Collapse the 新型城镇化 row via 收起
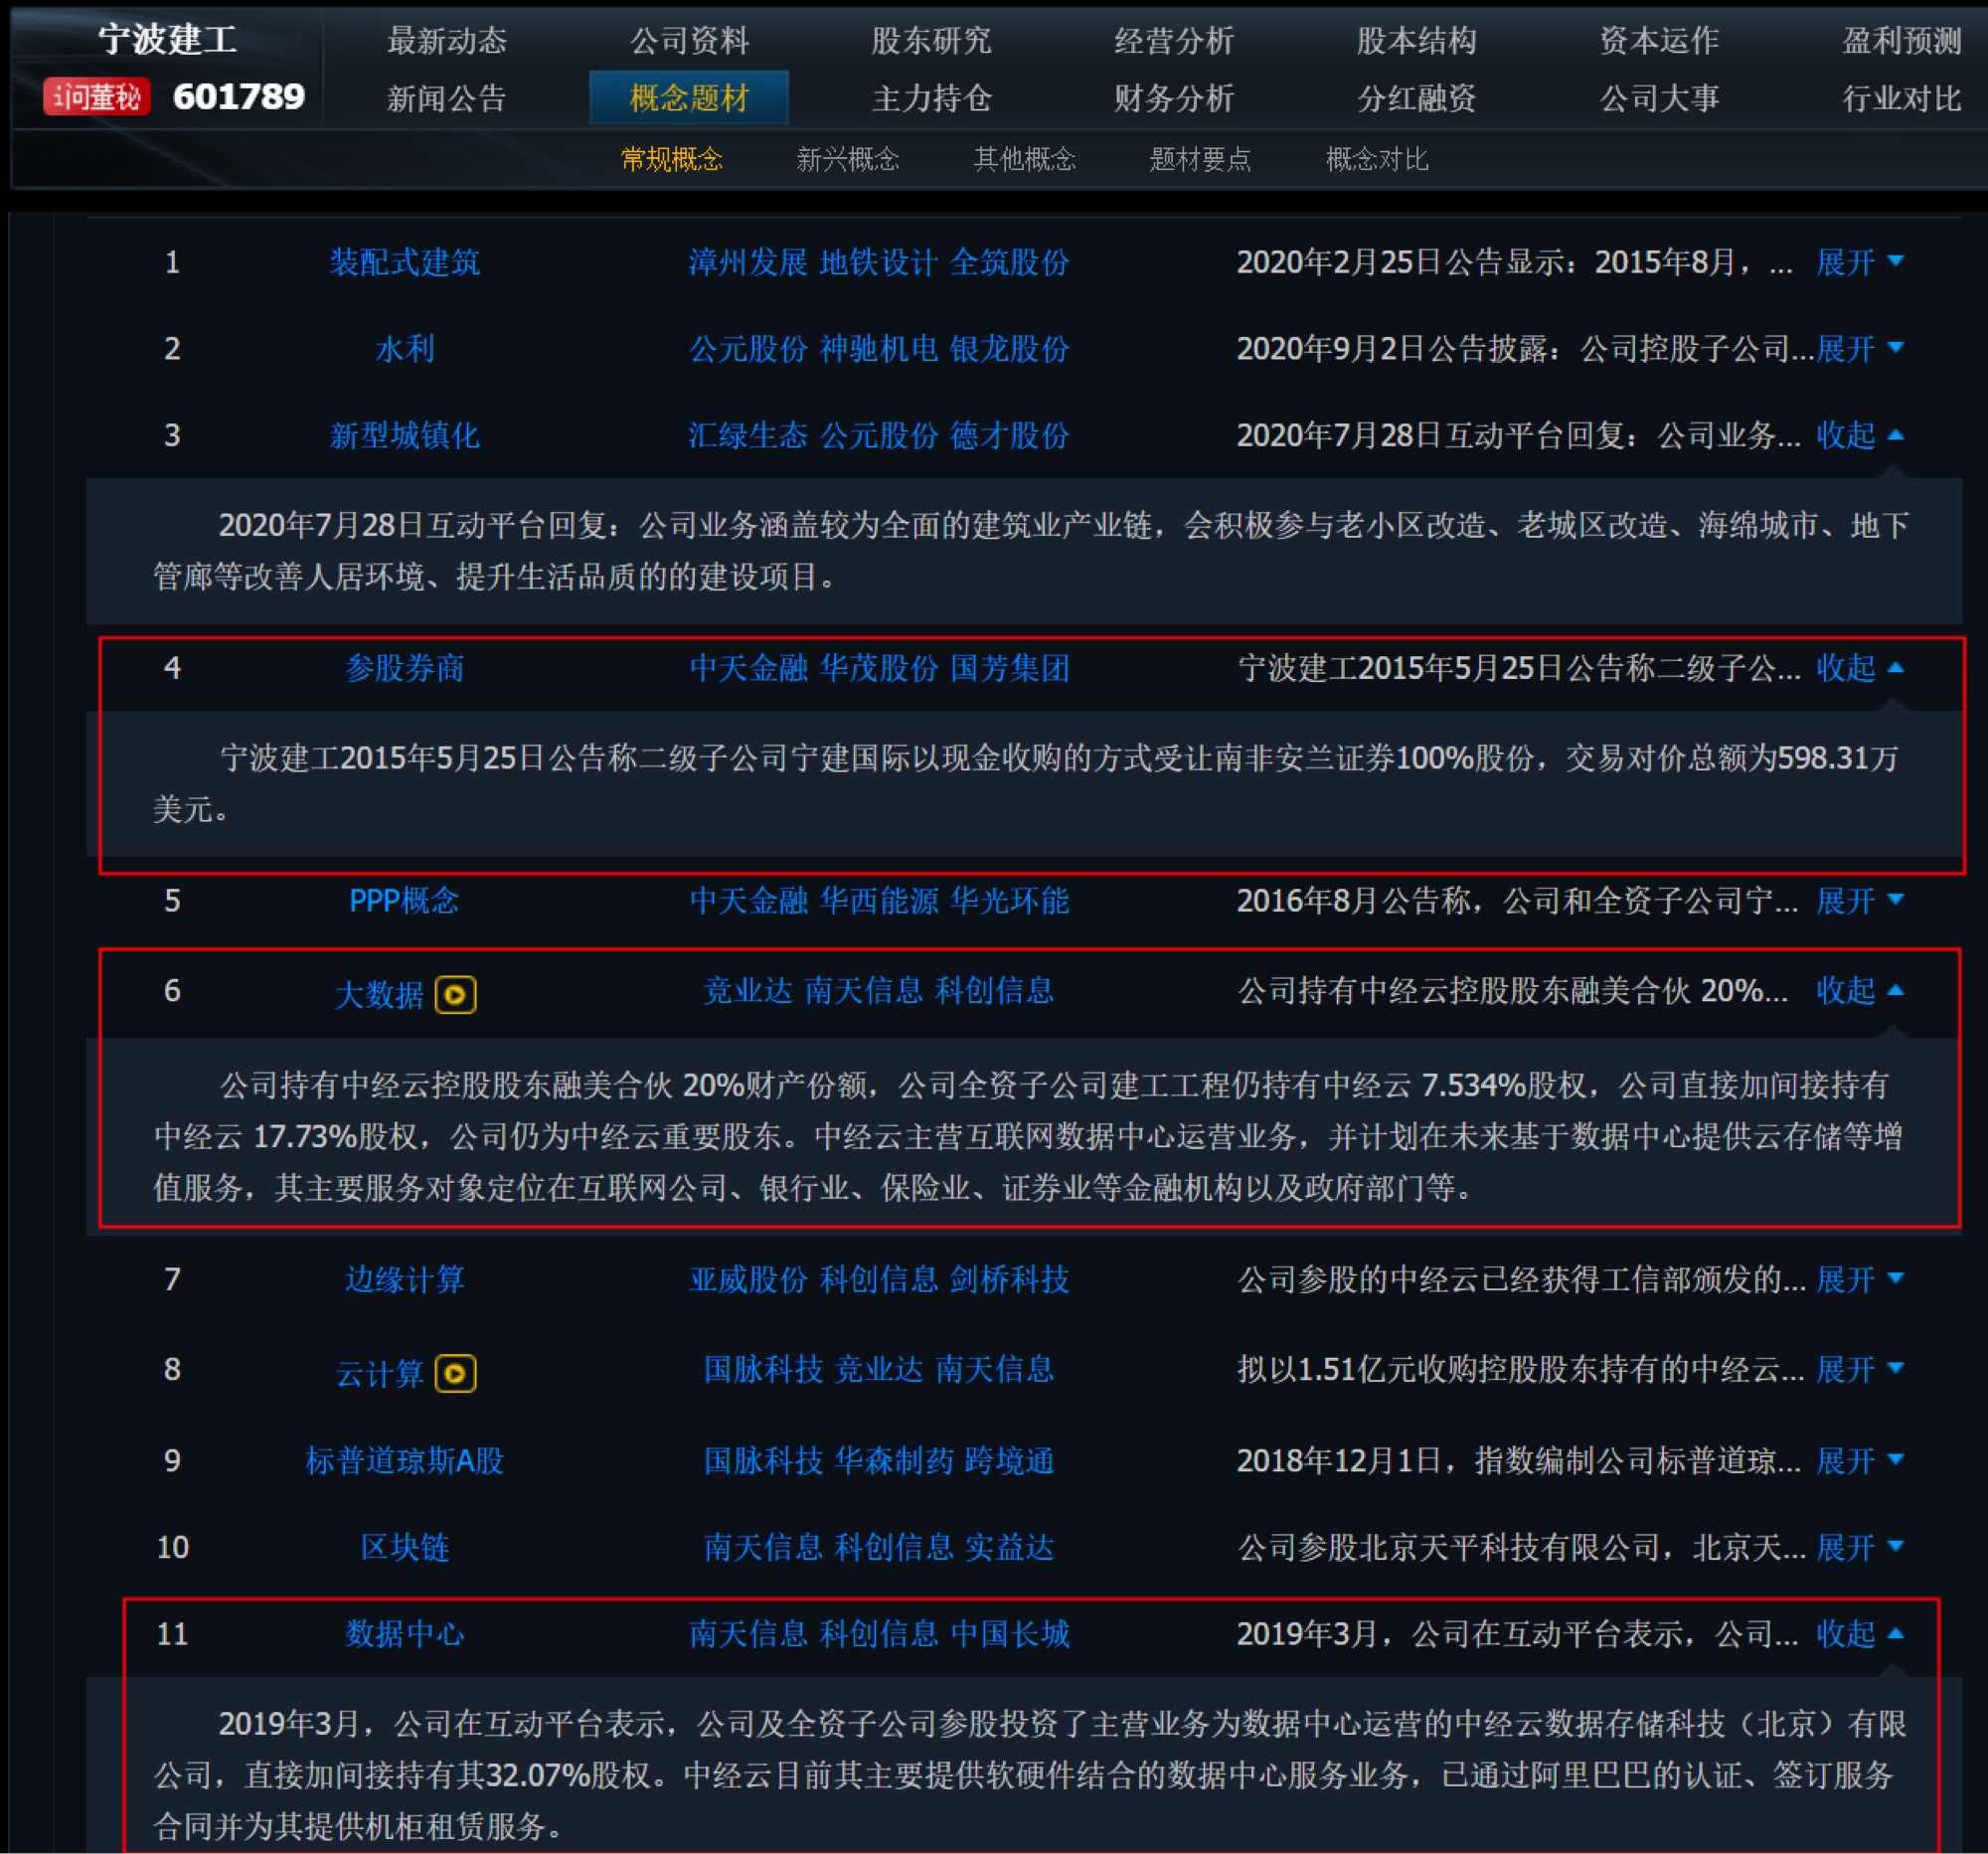The image size is (1988, 1854). (1859, 435)
